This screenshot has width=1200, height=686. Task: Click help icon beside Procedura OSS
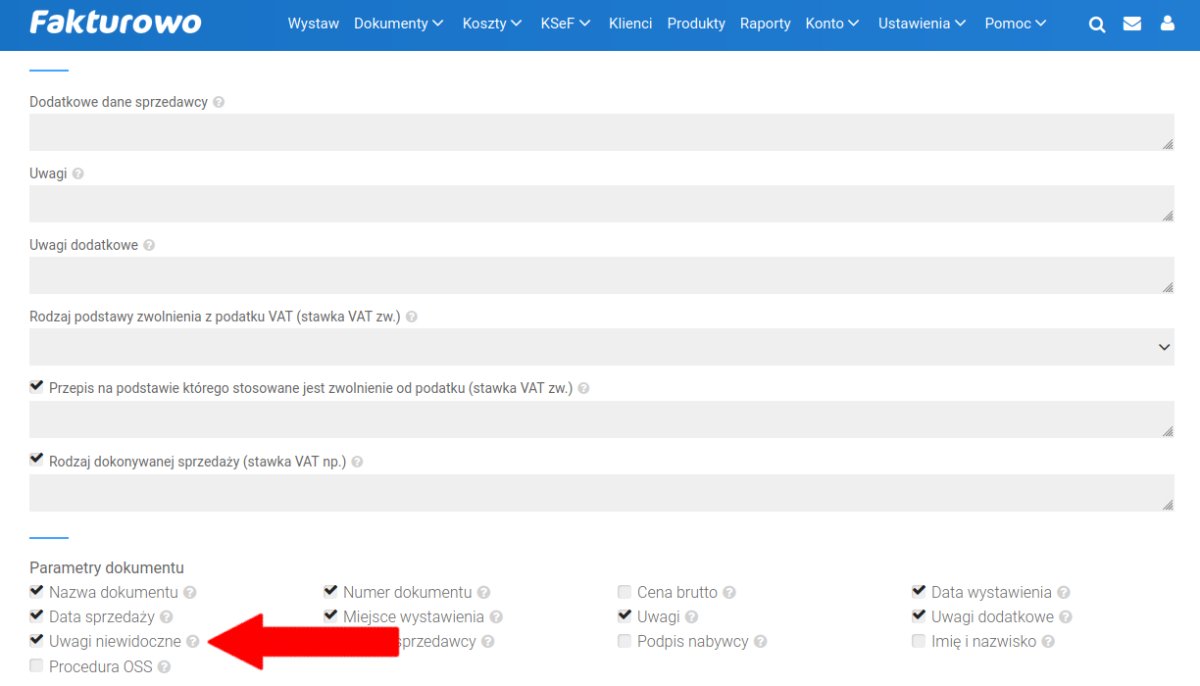click(x=164, y=667)
